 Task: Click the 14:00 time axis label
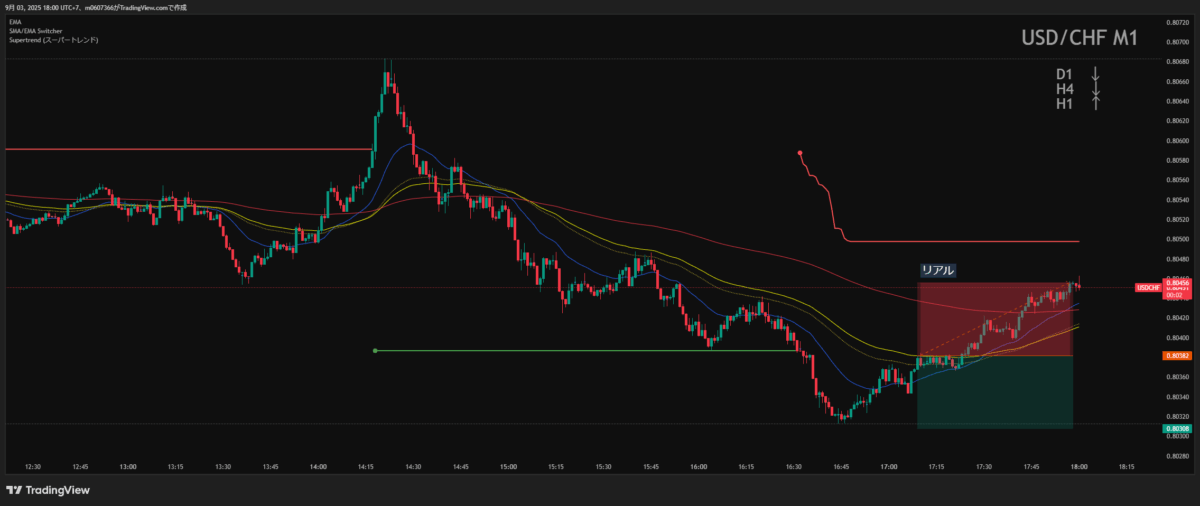(318, 466)
